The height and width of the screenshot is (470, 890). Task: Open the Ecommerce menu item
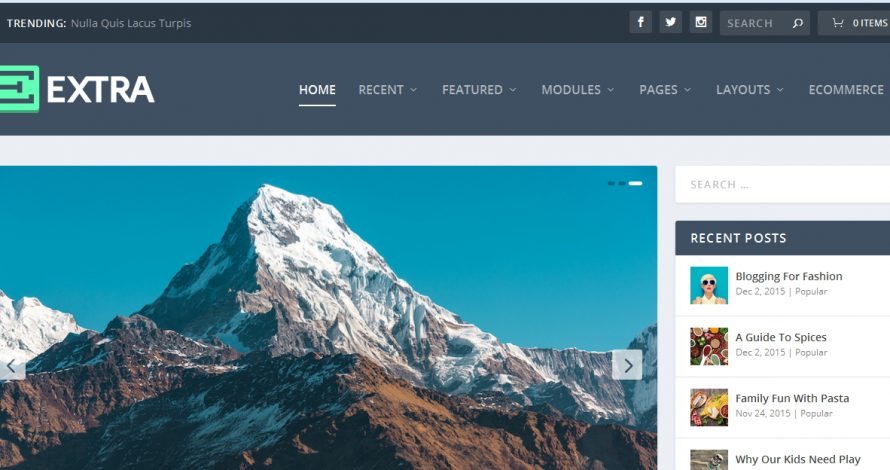pyautogui.click(x=846, y=90)
